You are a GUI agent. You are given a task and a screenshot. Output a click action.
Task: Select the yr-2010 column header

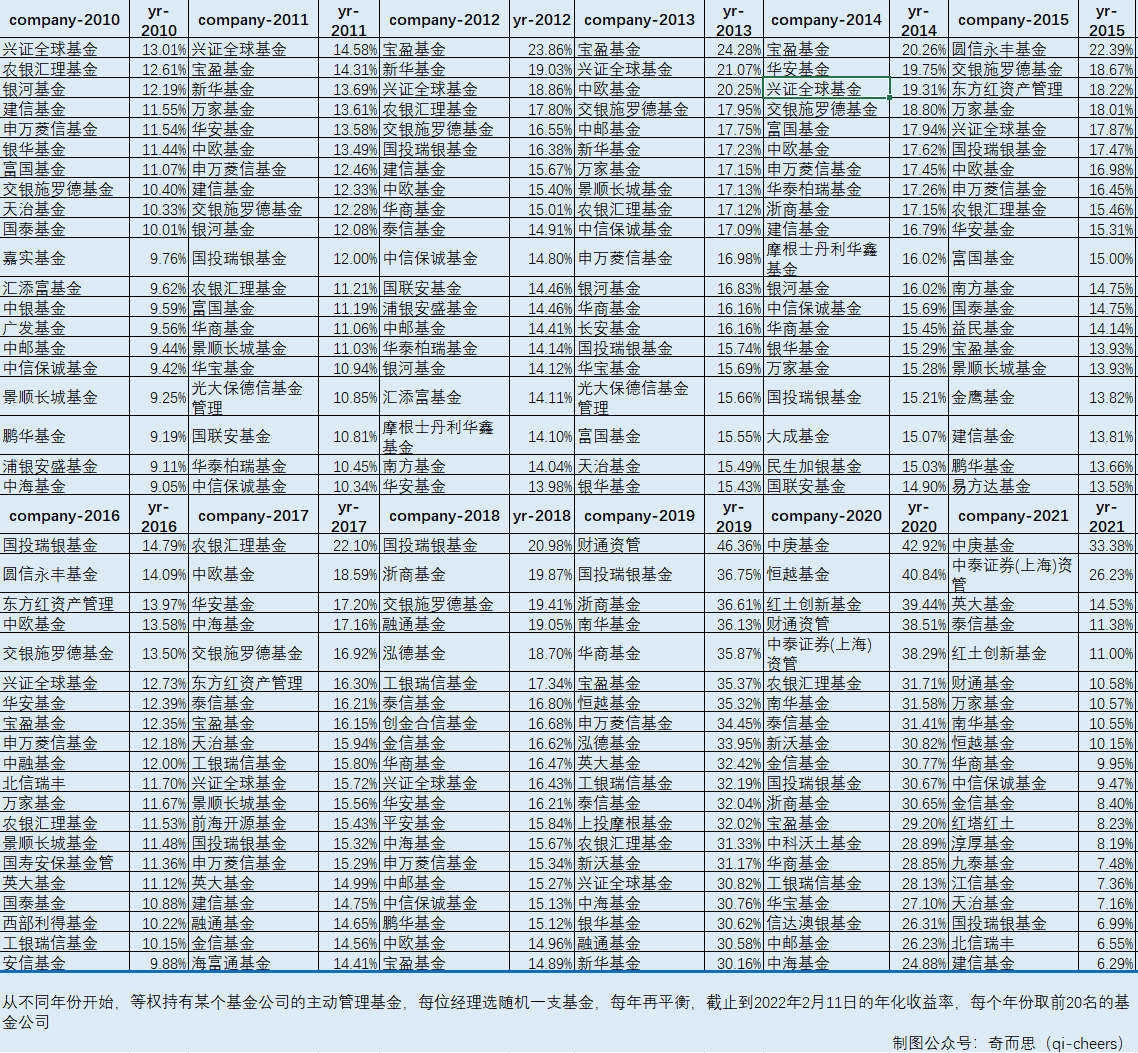tap(159, 20)
